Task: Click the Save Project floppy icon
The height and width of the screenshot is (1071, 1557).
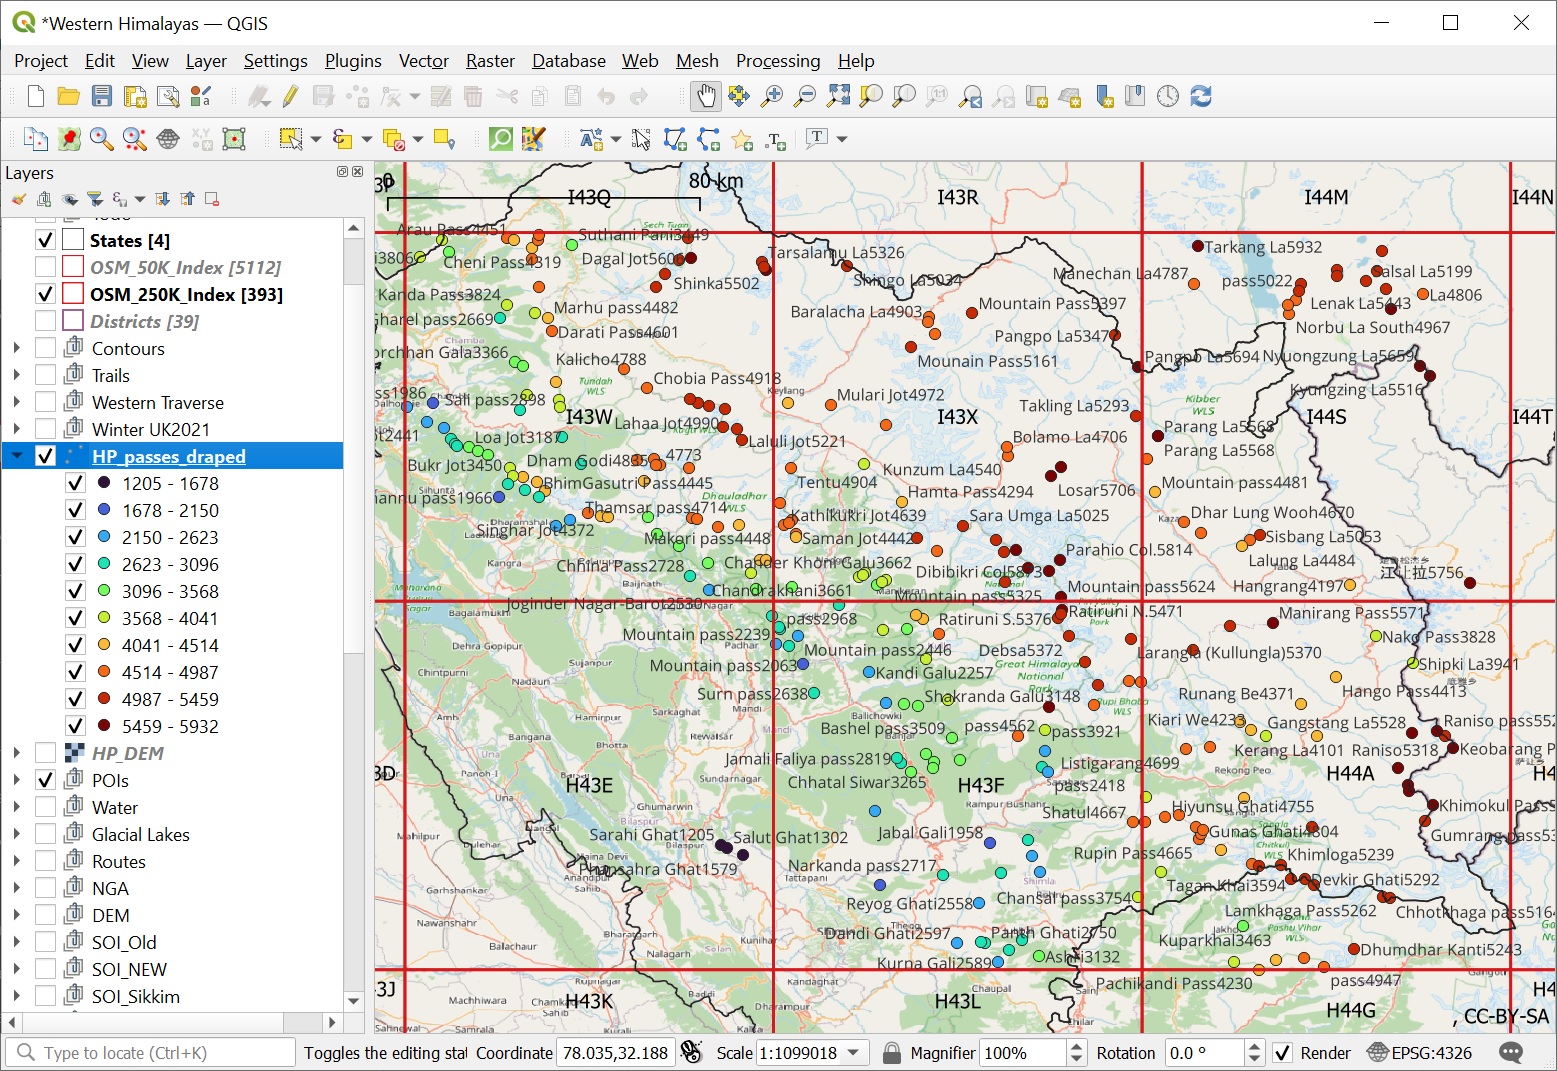Action: pos(102,96)
